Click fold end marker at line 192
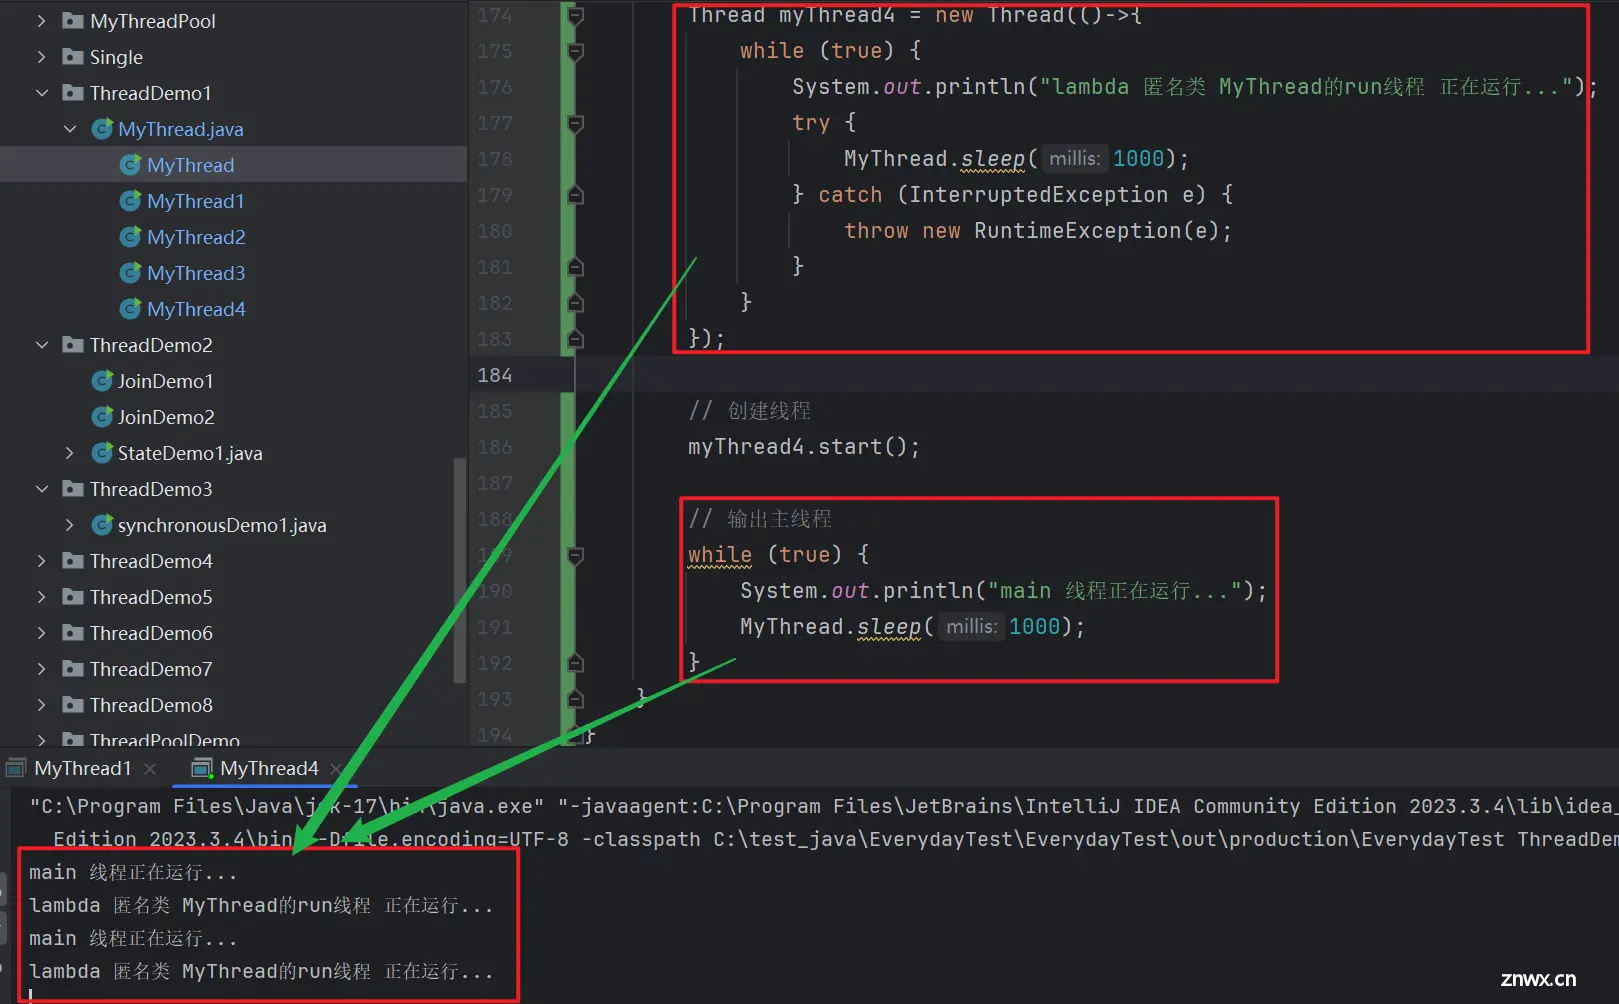Screen dimensions: 1619x1004 [x=575, y=663]
